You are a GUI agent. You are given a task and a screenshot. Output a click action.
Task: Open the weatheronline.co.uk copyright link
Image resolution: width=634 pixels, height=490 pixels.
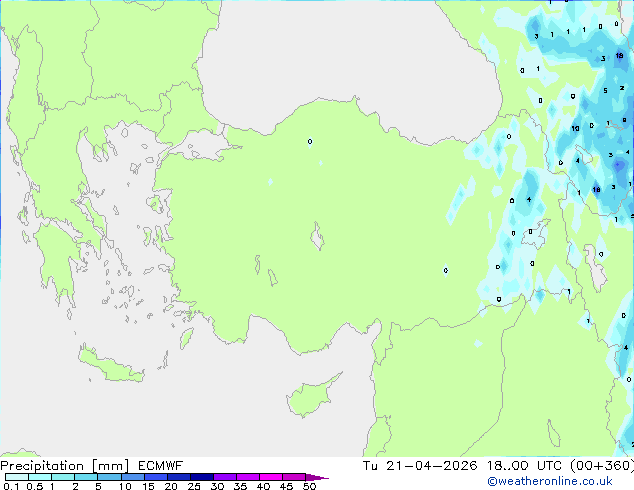[x=550, y=482]
